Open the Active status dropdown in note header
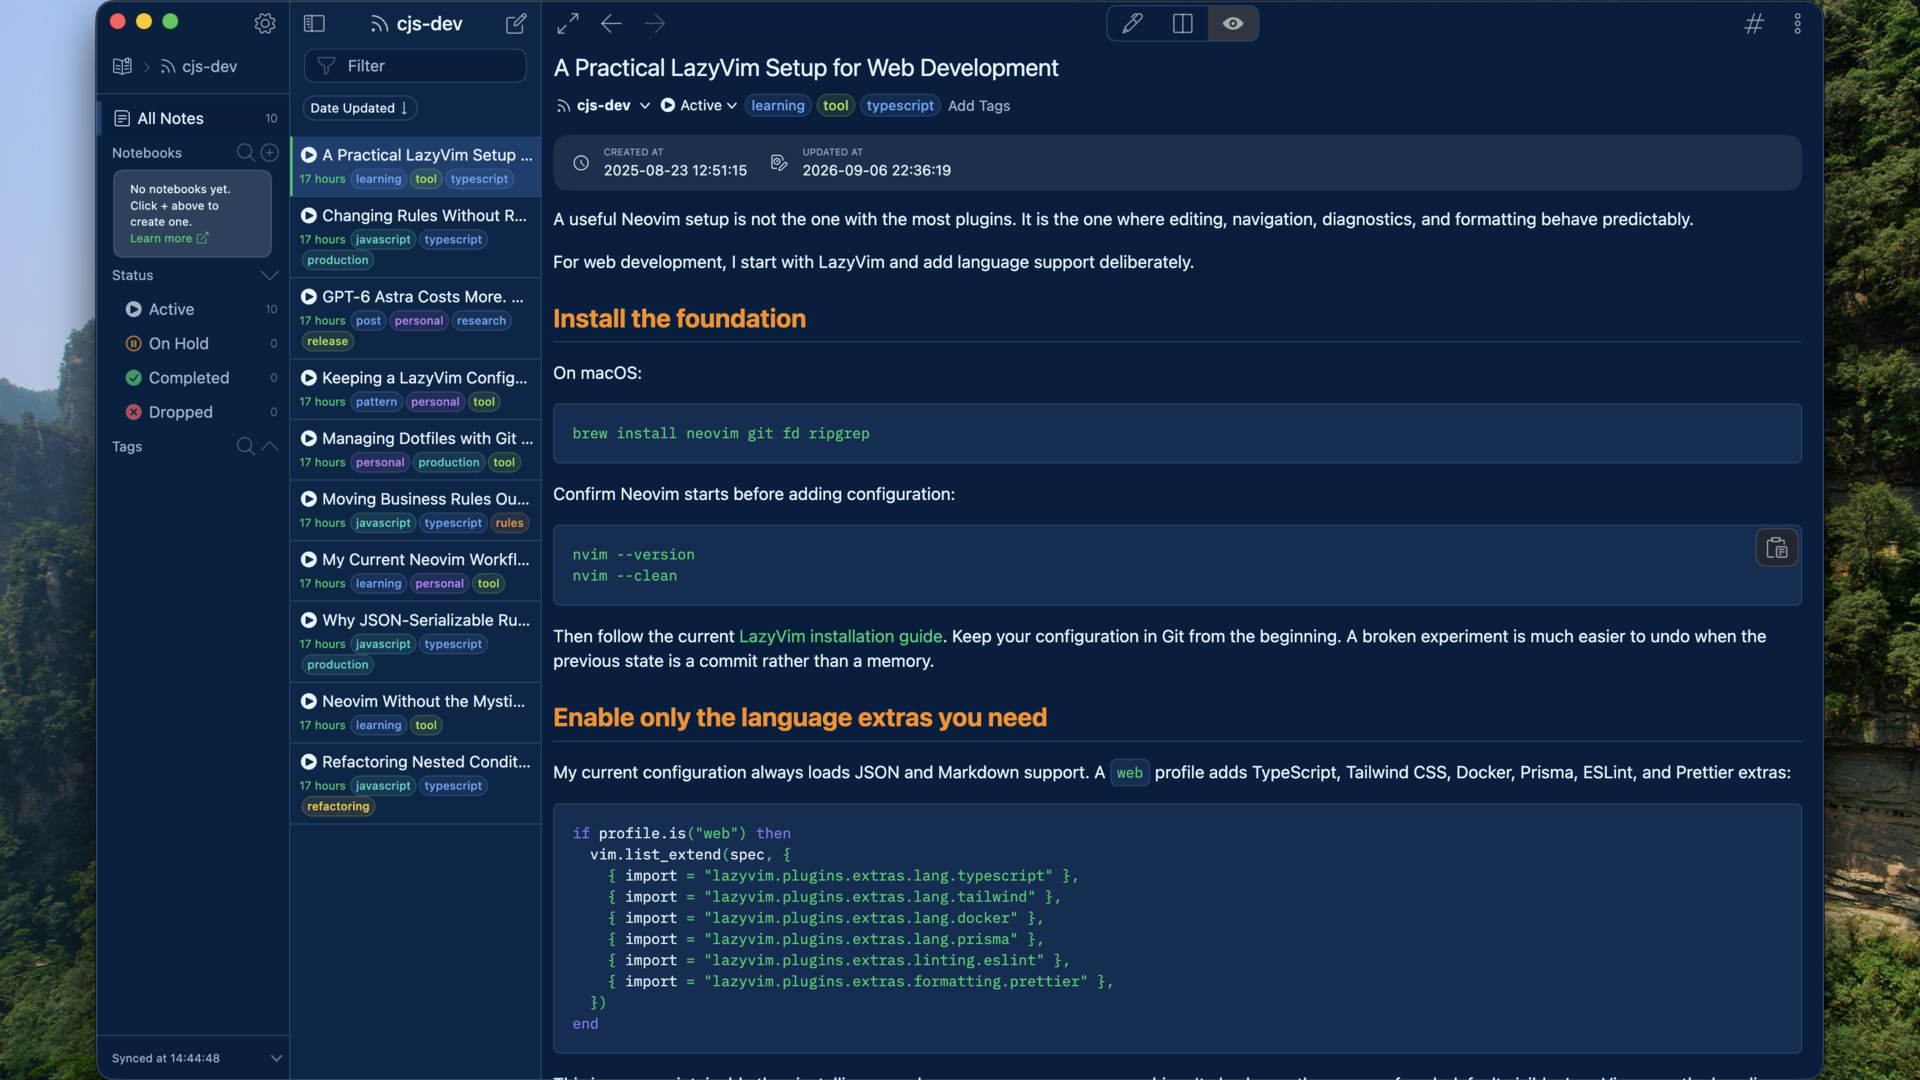The image size is (1920, 1080). [x=699, y=105]
